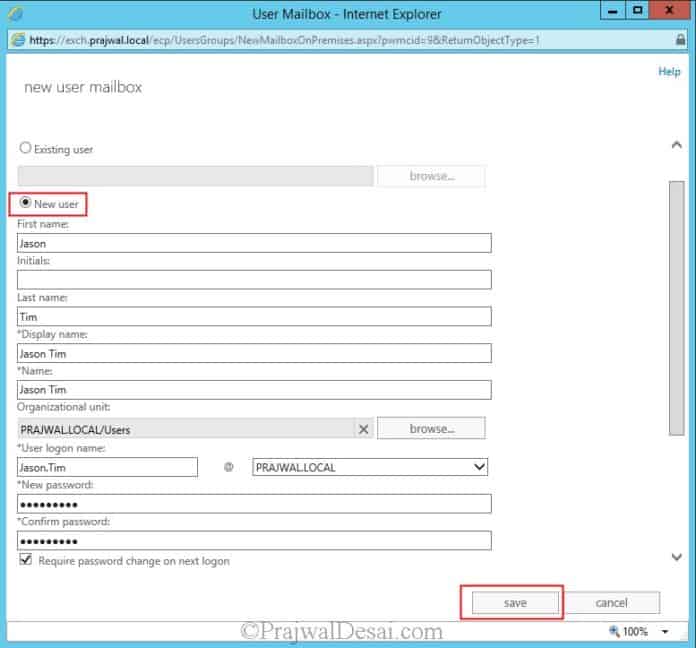Maximize the User Mailbox window

(637, 10)
